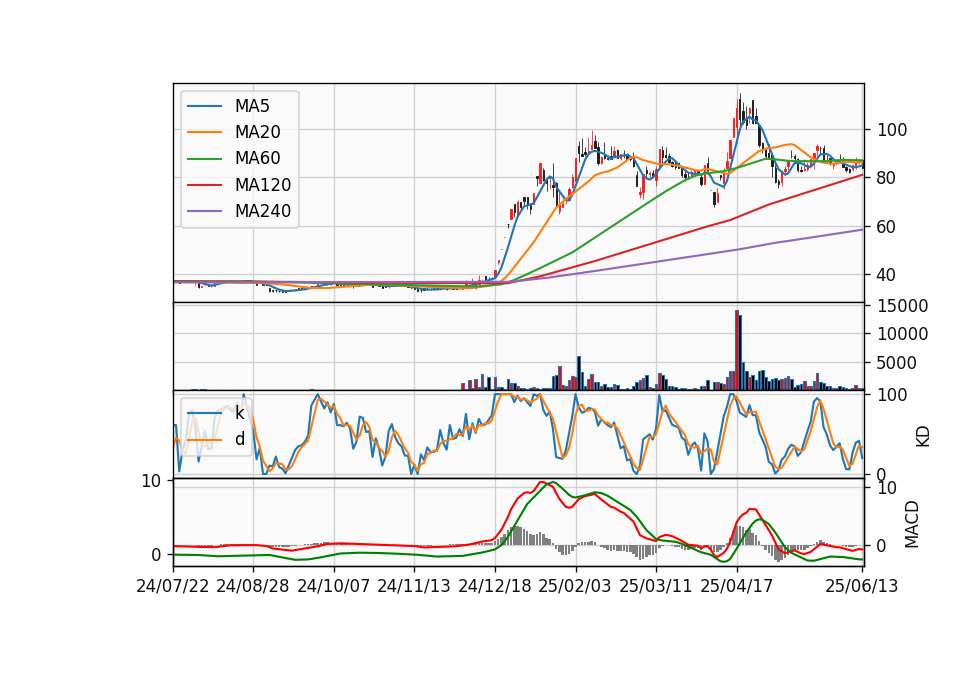The width and height of the screenshot is (960, 690).
Task: Click the 100 price axis tick label
Action: 892,130
